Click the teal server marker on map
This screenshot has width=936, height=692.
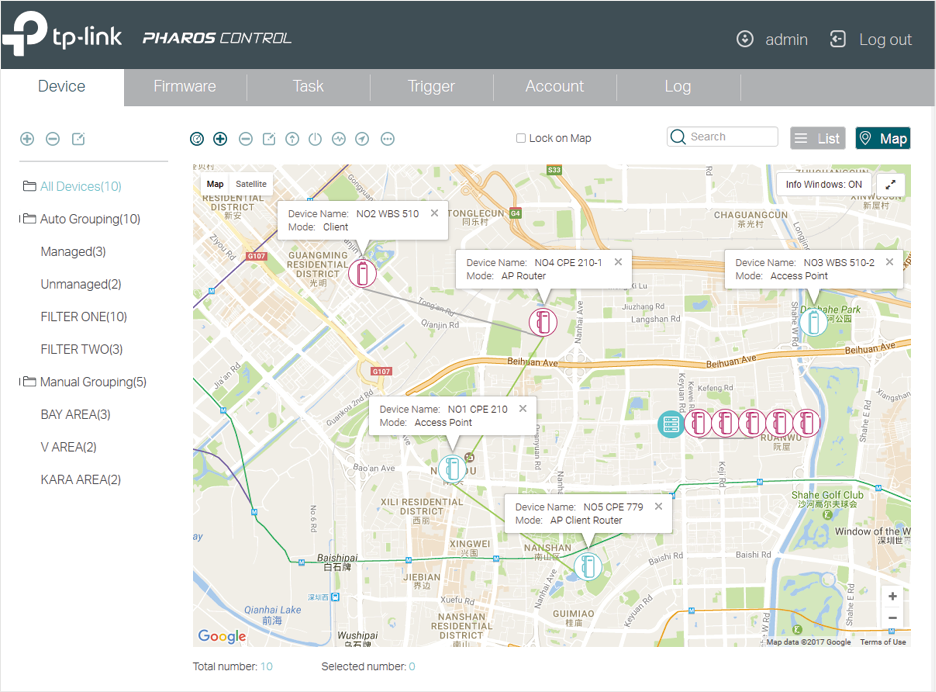671,424
